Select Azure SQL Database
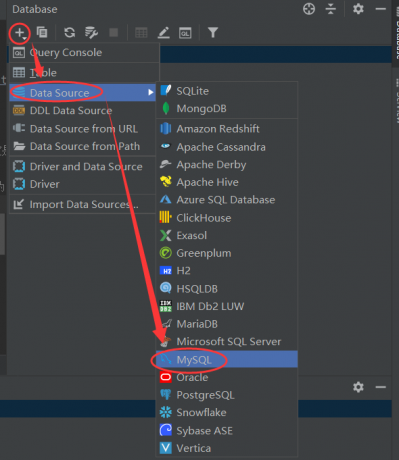The width and height of the screenshot is (399, 460). click(227, 200)
